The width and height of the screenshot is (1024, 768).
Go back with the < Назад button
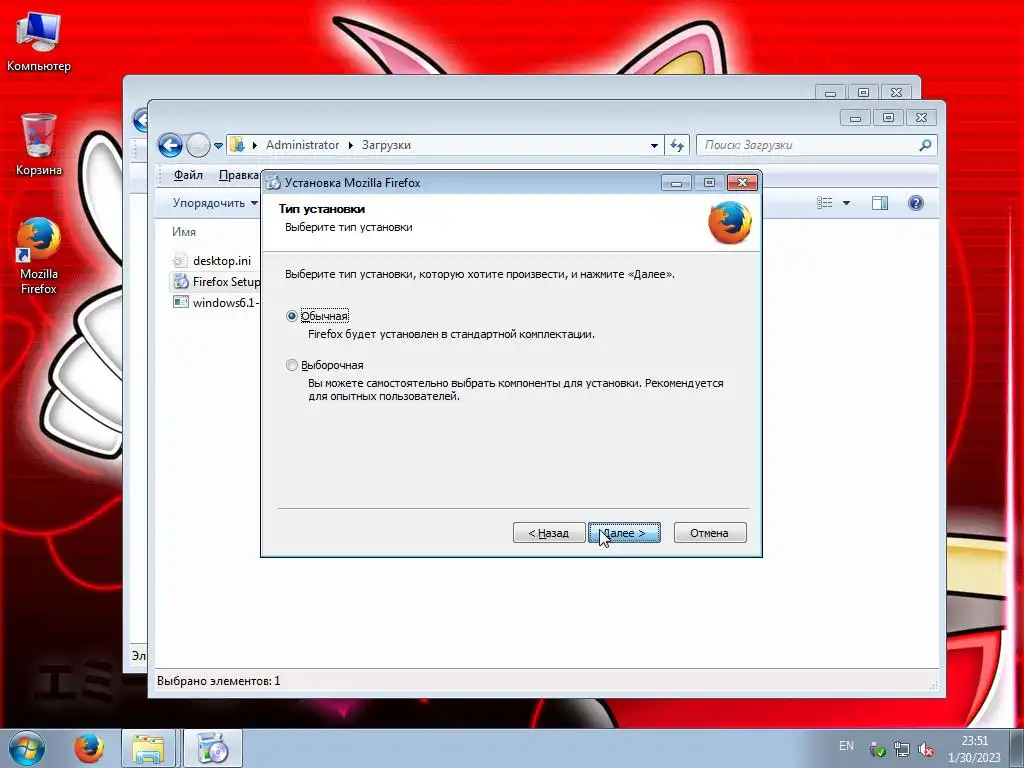pos(549,533)
